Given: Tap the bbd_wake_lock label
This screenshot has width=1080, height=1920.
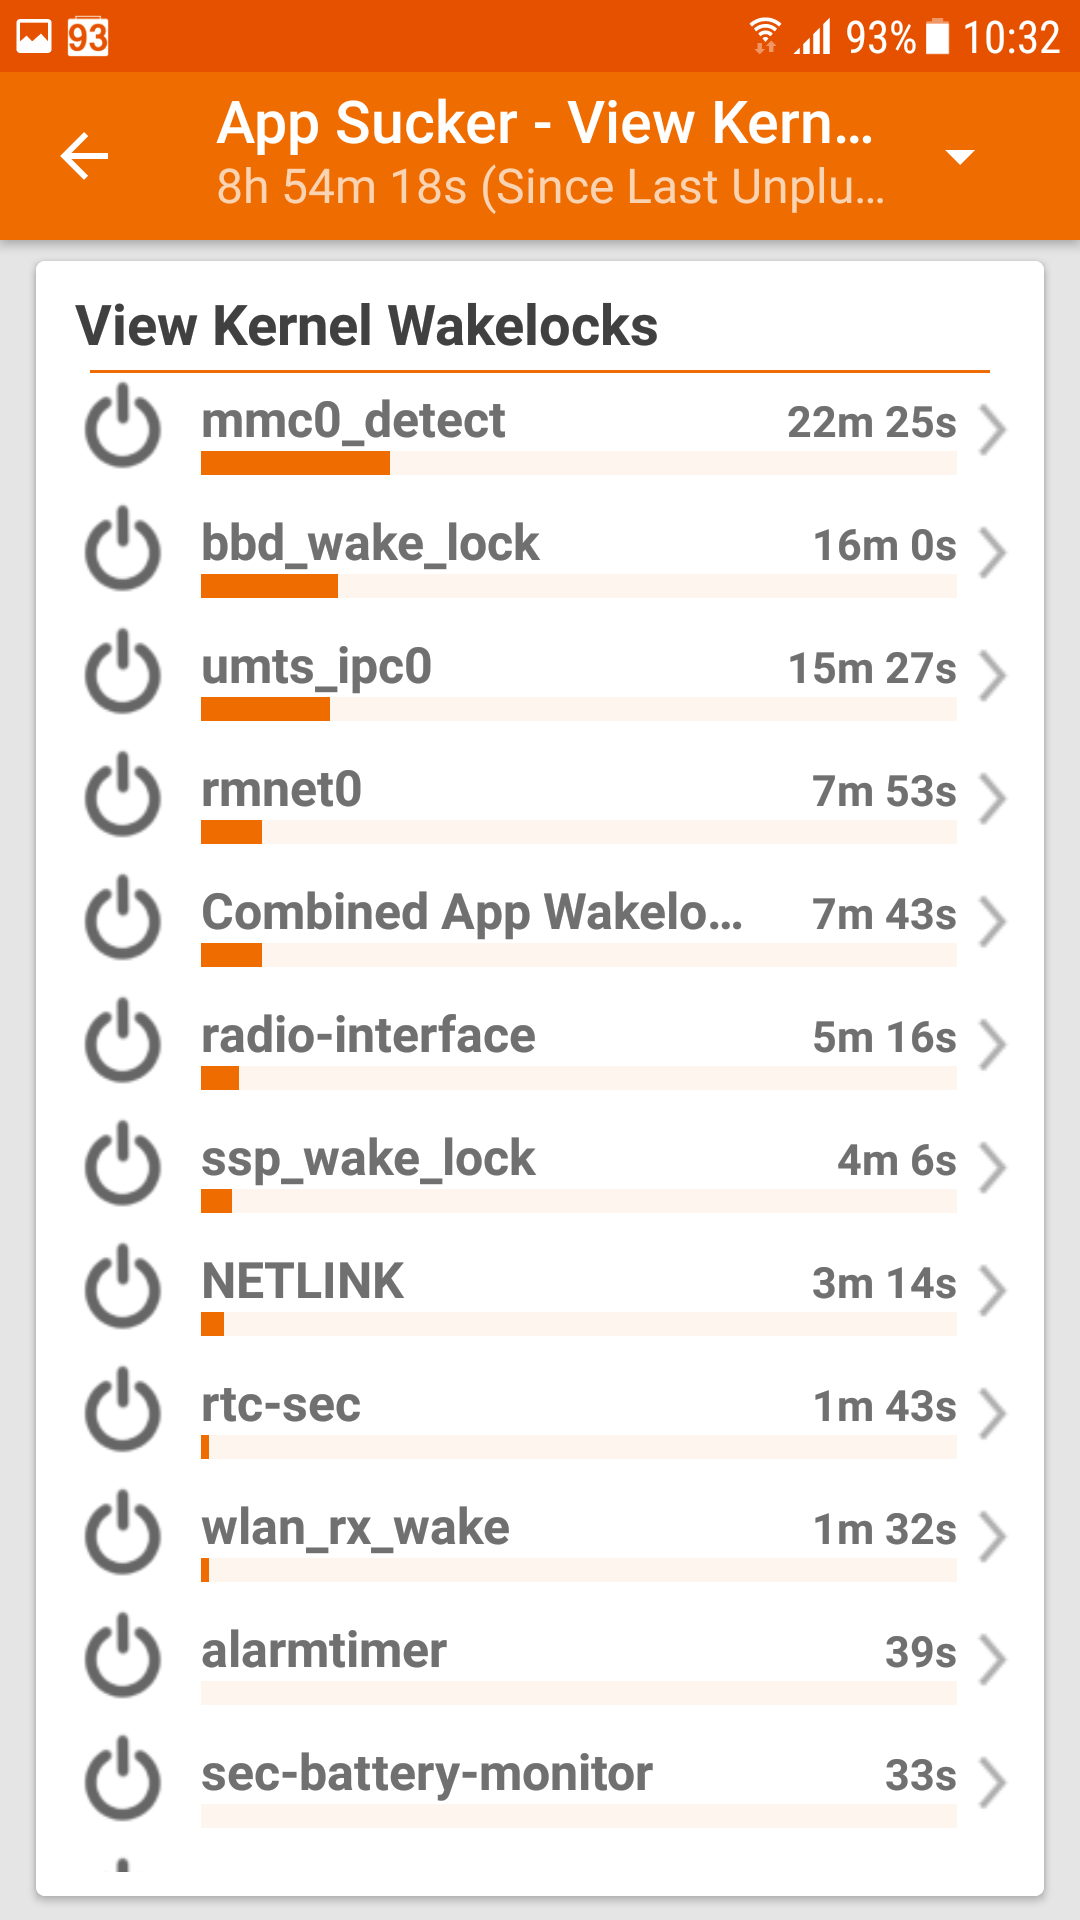Looking at the screenshot, I should point(370,544).
